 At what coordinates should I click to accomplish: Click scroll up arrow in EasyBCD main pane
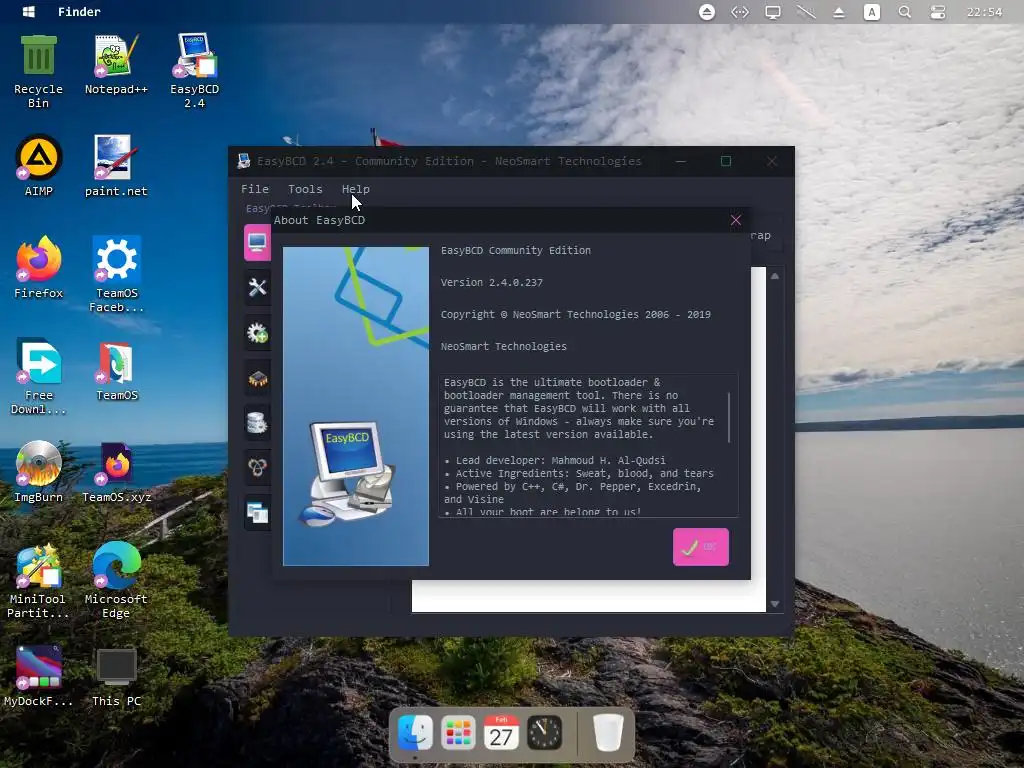click(x=775, y=276)
